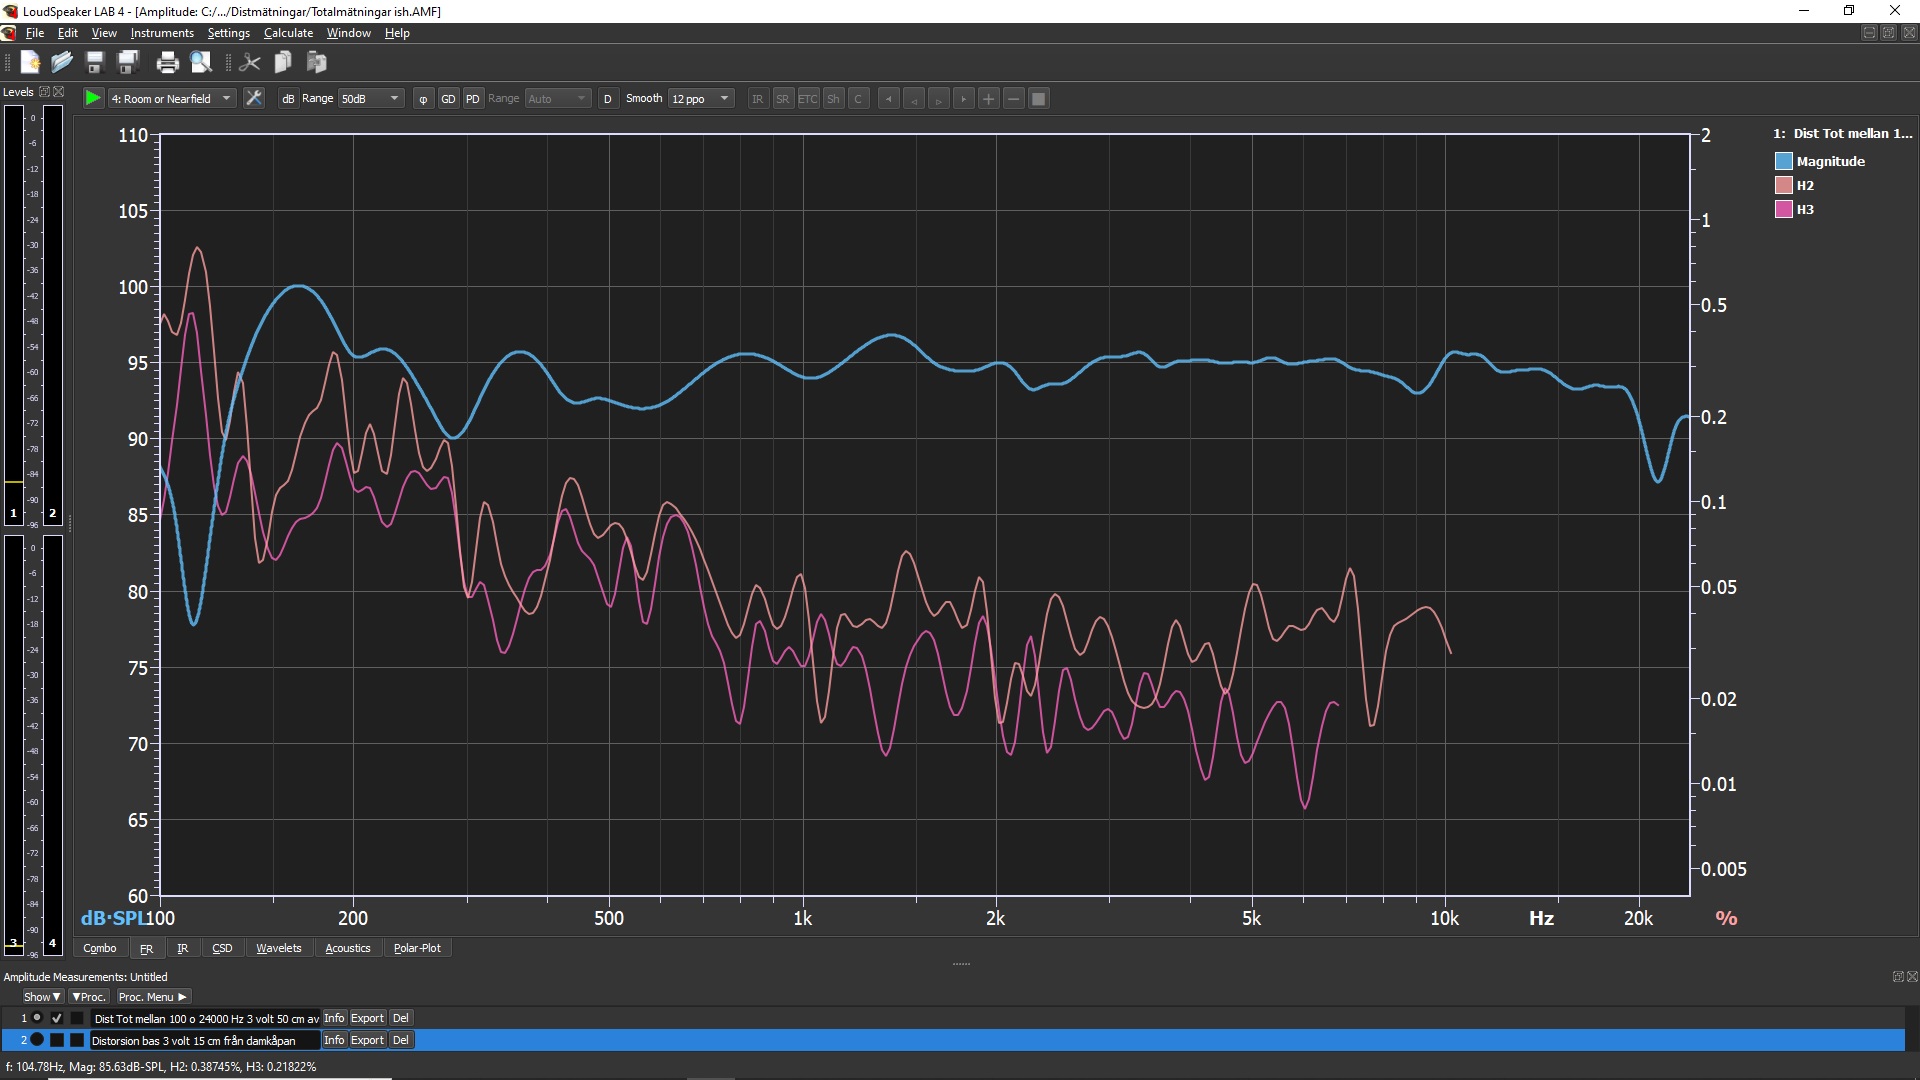Click the IR toolbar button

[x=758, y=98]
